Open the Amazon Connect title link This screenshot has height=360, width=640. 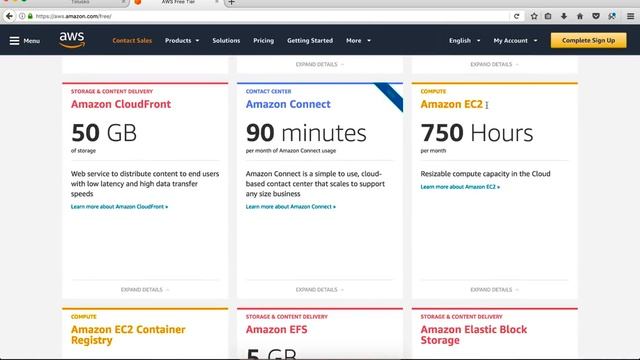288,104
